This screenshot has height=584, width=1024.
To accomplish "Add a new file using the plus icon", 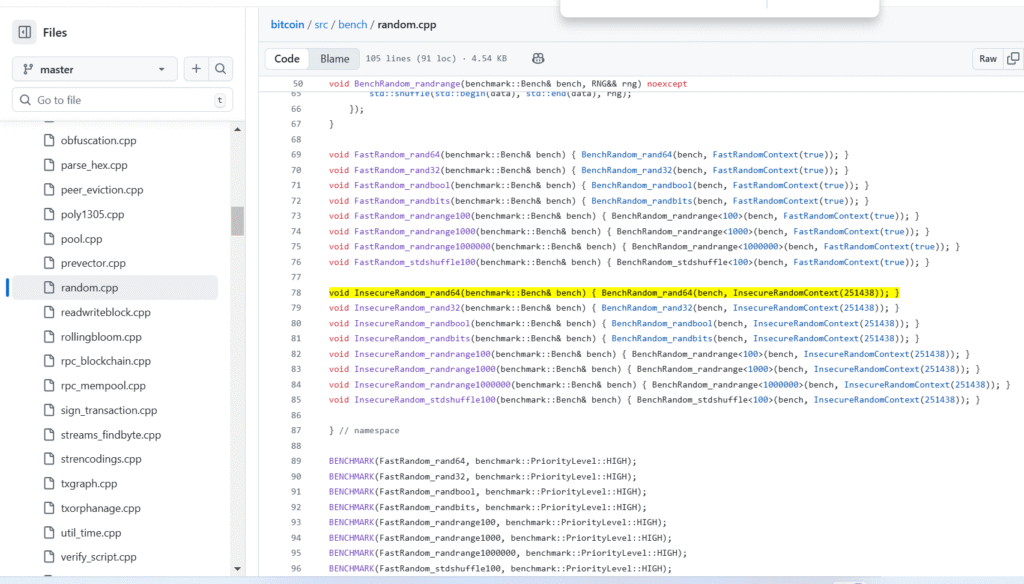I will pos(196,68).
